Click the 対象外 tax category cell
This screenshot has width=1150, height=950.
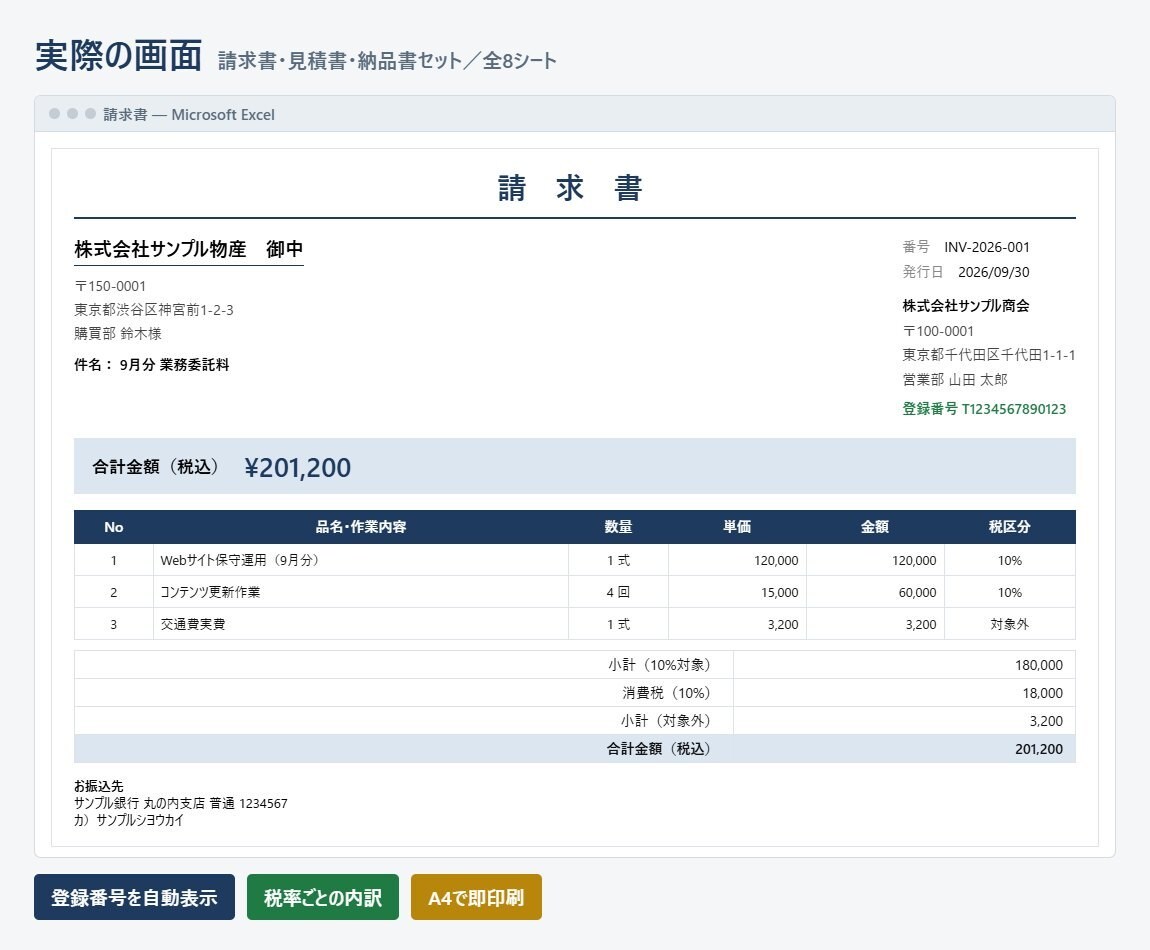[1010, 624]
